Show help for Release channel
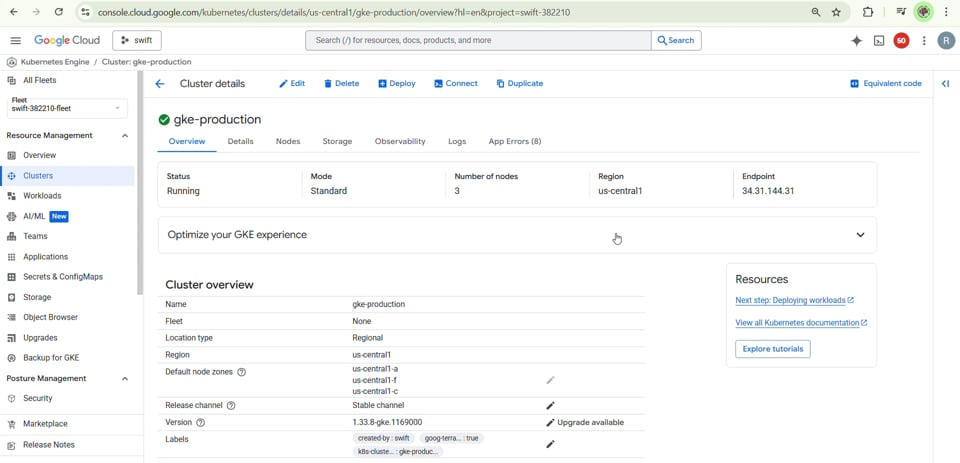Image resolution: width=960 pixels, height=463 pixels. click(x=231, y=405)
